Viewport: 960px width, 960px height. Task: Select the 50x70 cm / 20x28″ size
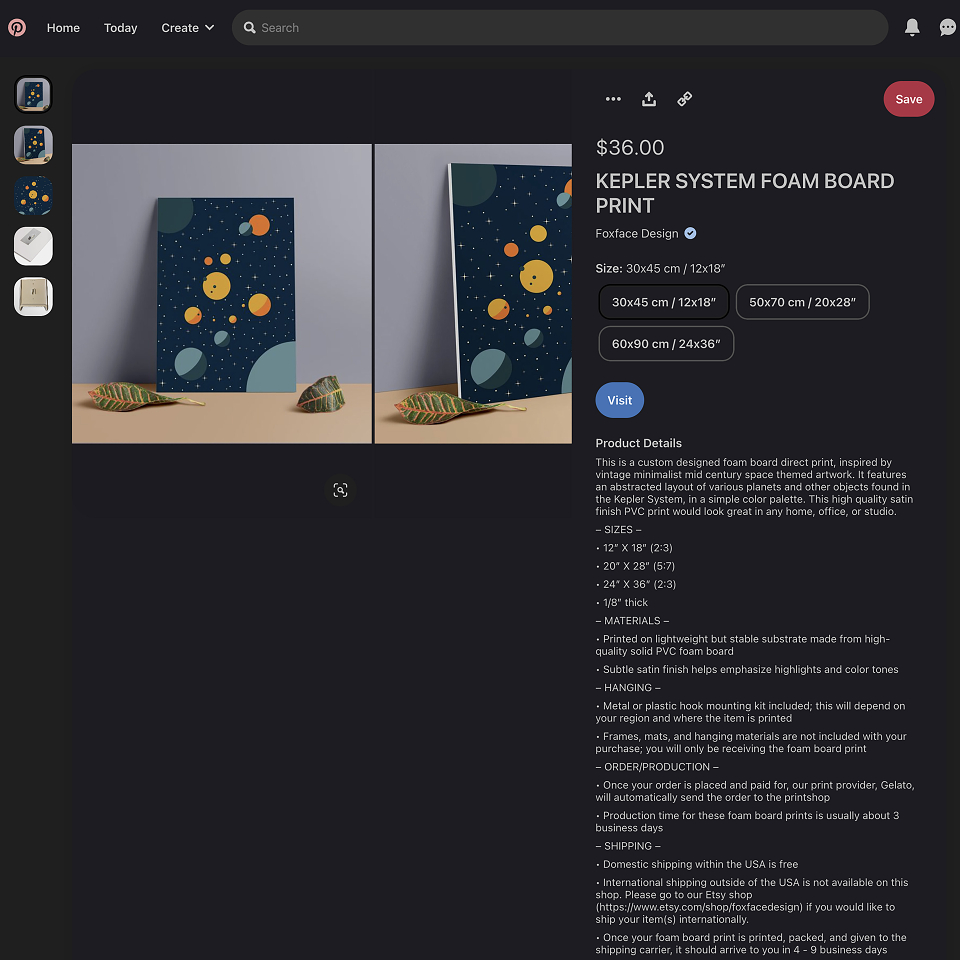[x=802, y=302]
